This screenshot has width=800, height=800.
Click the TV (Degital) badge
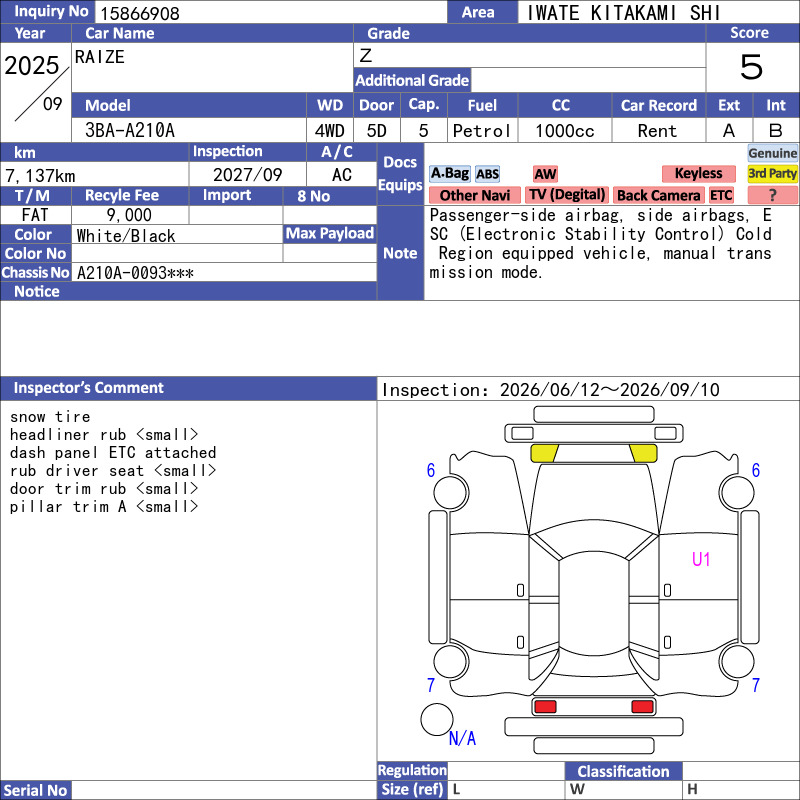coord(567,195)
